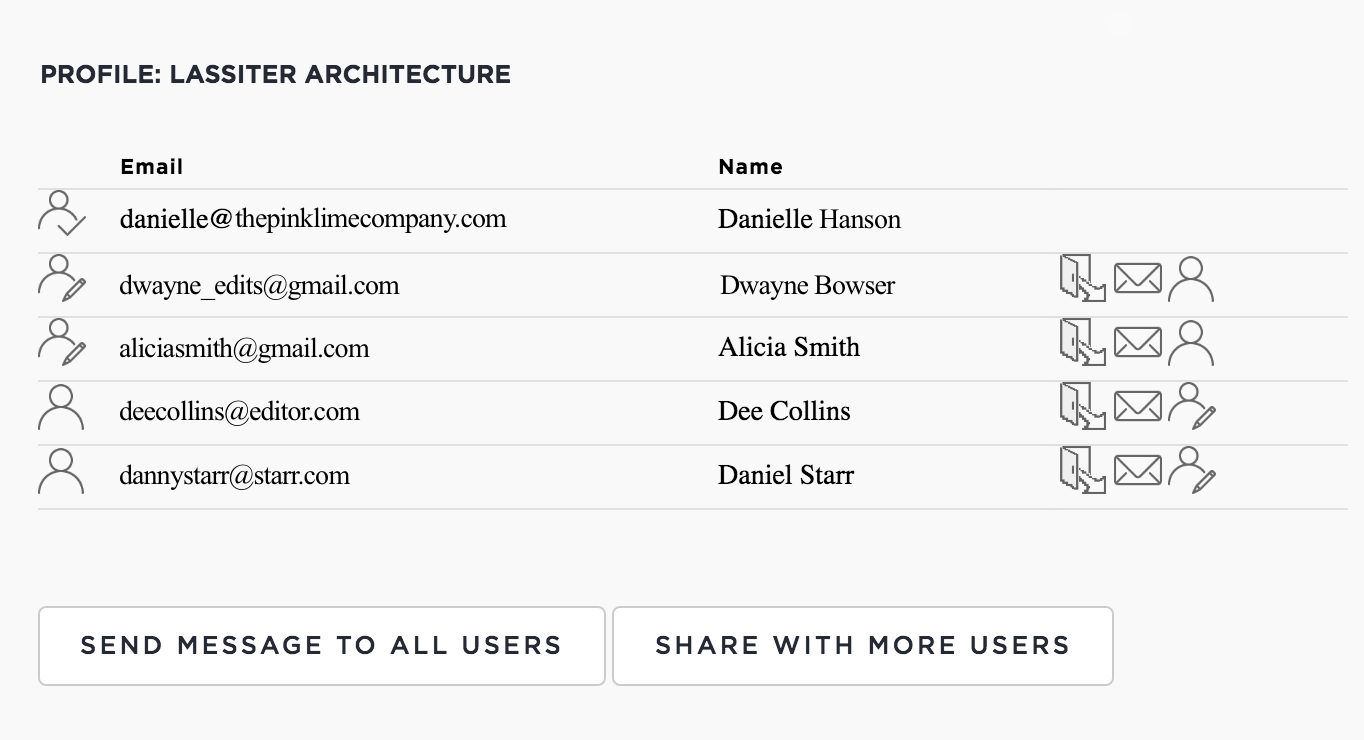This screenshot has height=740, width=1364.
Task: Click editor status icon left of aliciasmith@gmail.com
Action: 62,342
